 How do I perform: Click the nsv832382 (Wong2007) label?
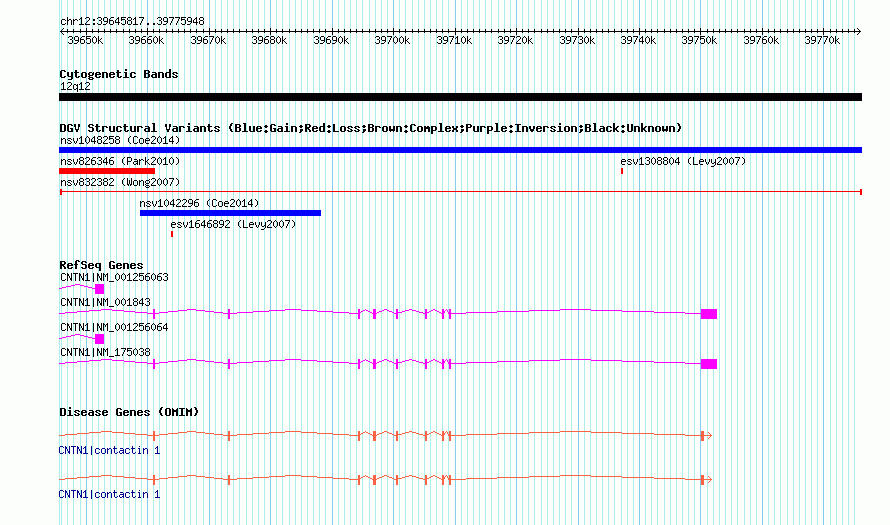[x=120, y=182]
